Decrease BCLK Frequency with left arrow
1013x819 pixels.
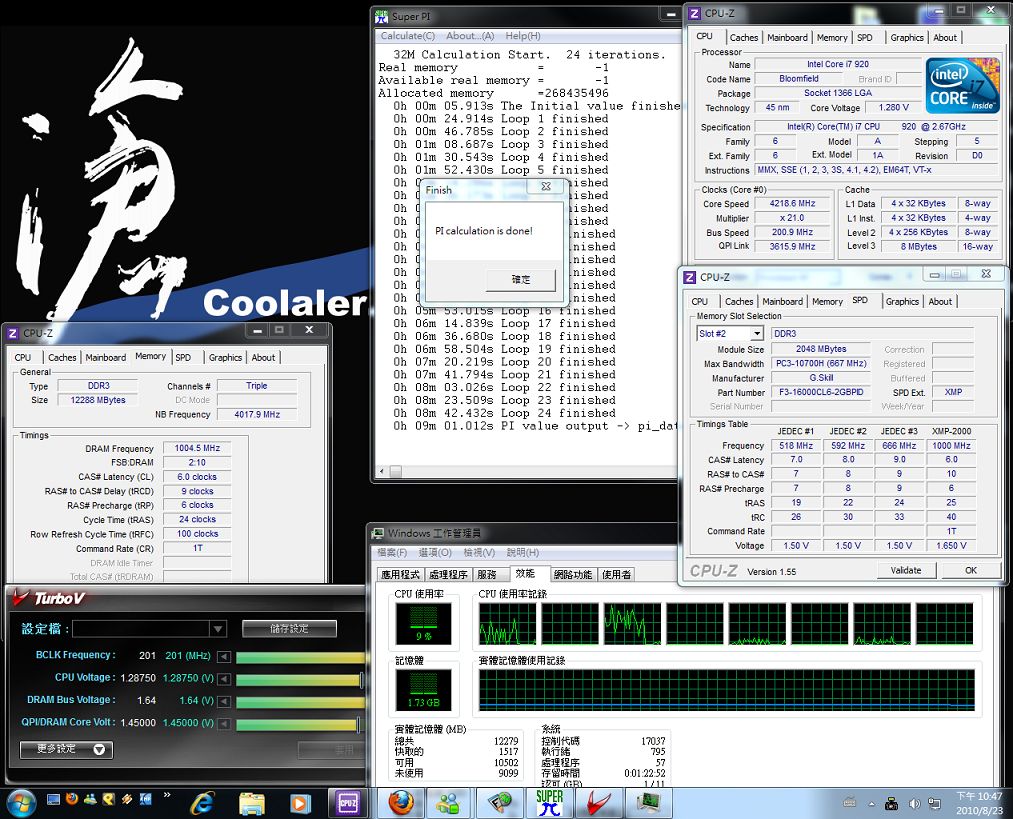point(224,657)
